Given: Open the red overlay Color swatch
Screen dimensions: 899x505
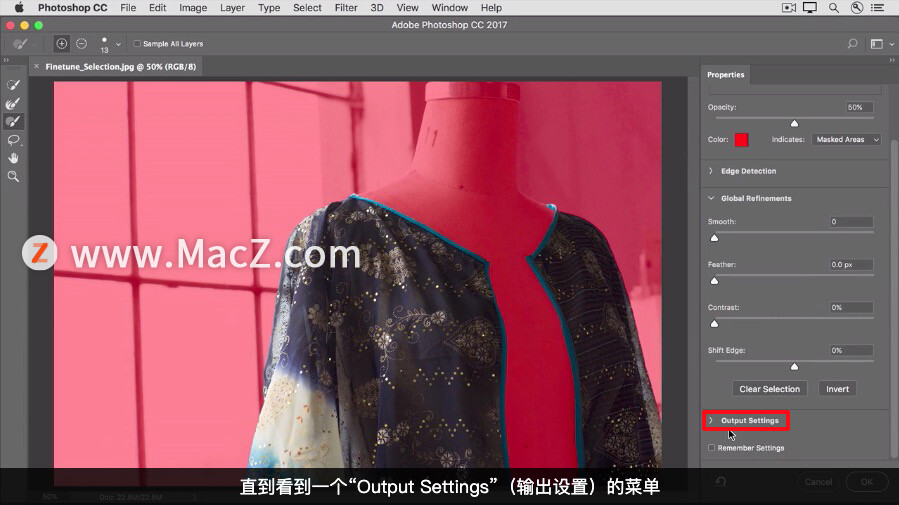Looking at the screenshot, I should pyautogui.click(x=741, y=139).
